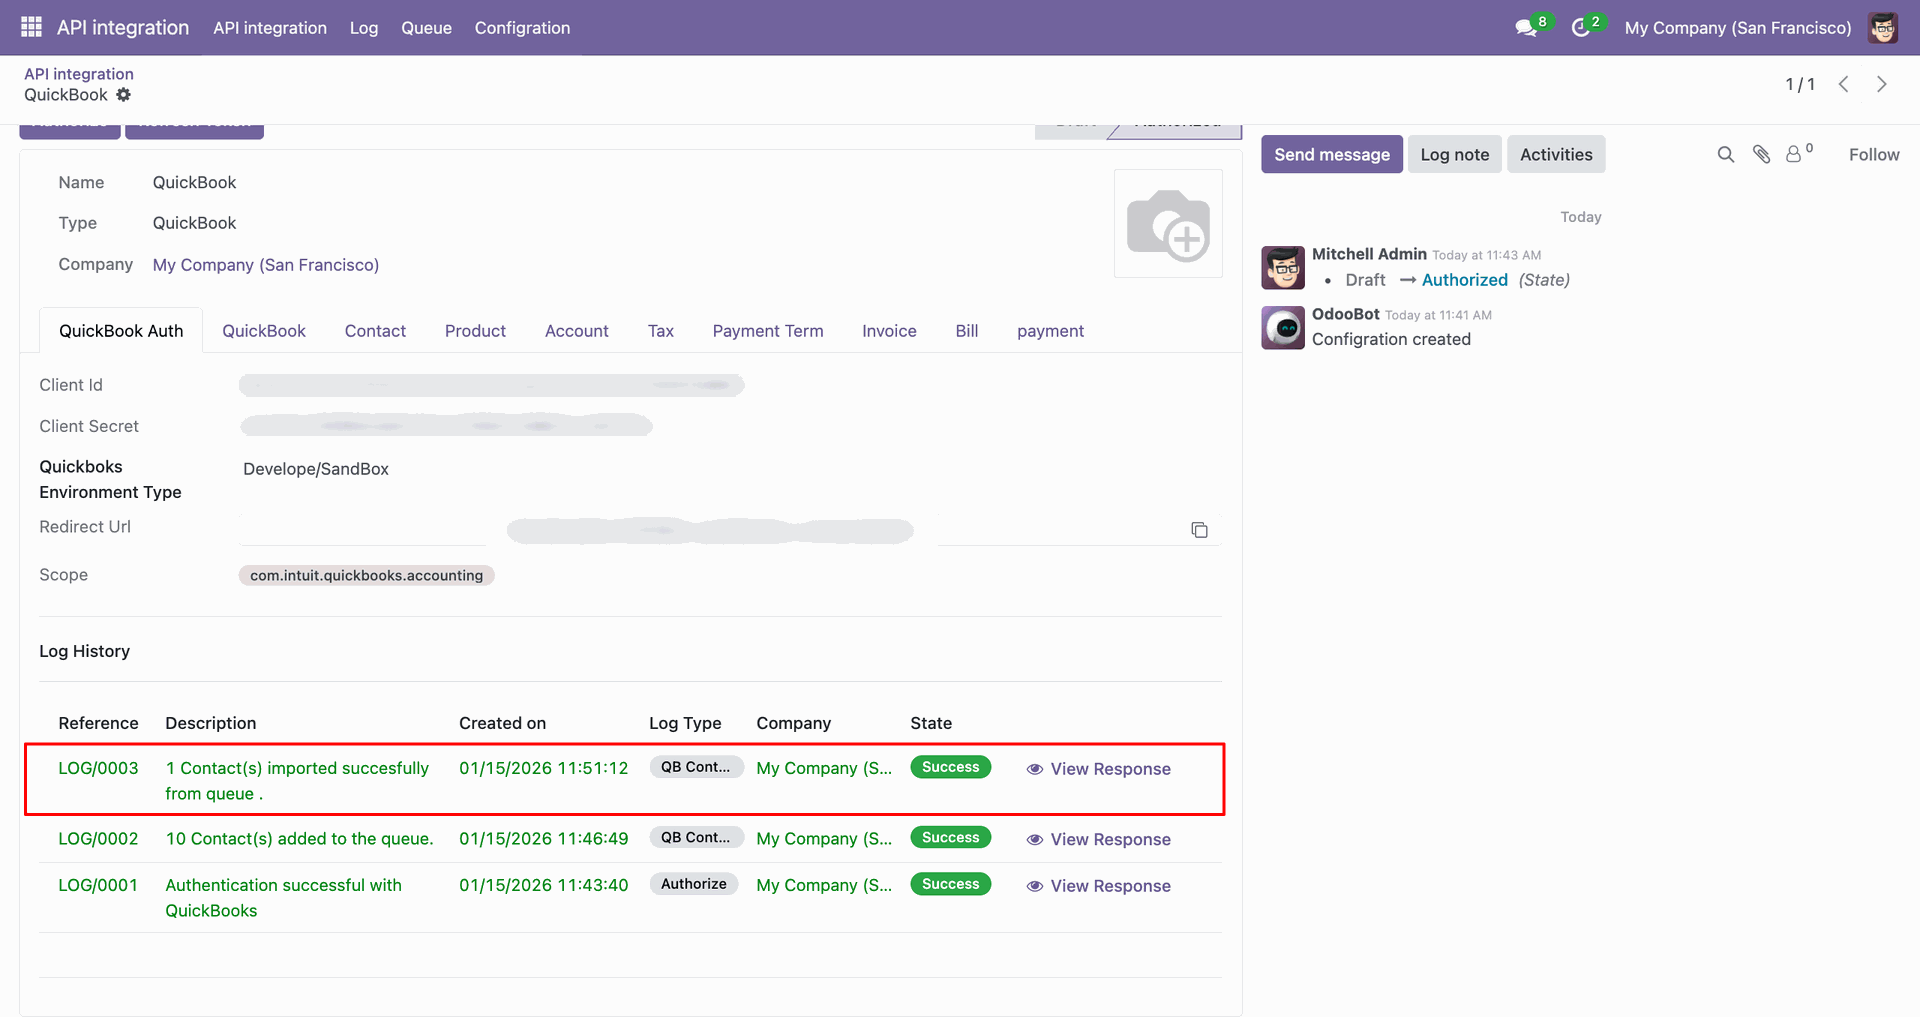Open the Configration menu
1920x1017 pixels.
[522, 28]
